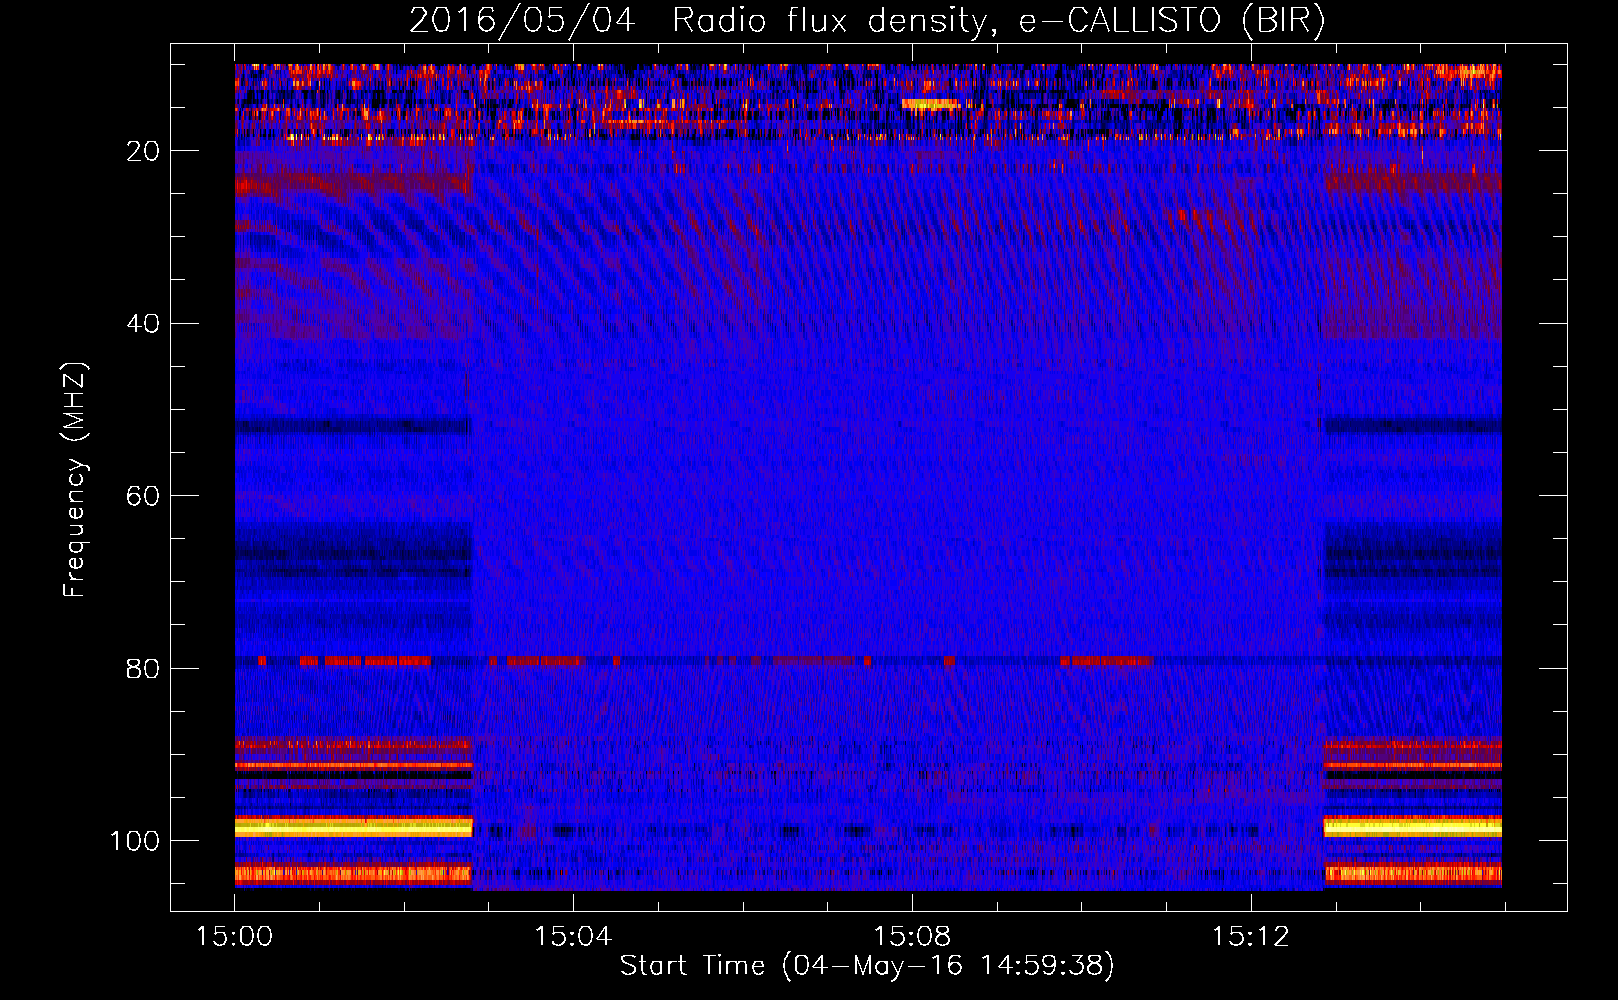The image size is (1618, 1000).
Task: Click the '15:00' time tick label
Action: [x=235, y=937]
